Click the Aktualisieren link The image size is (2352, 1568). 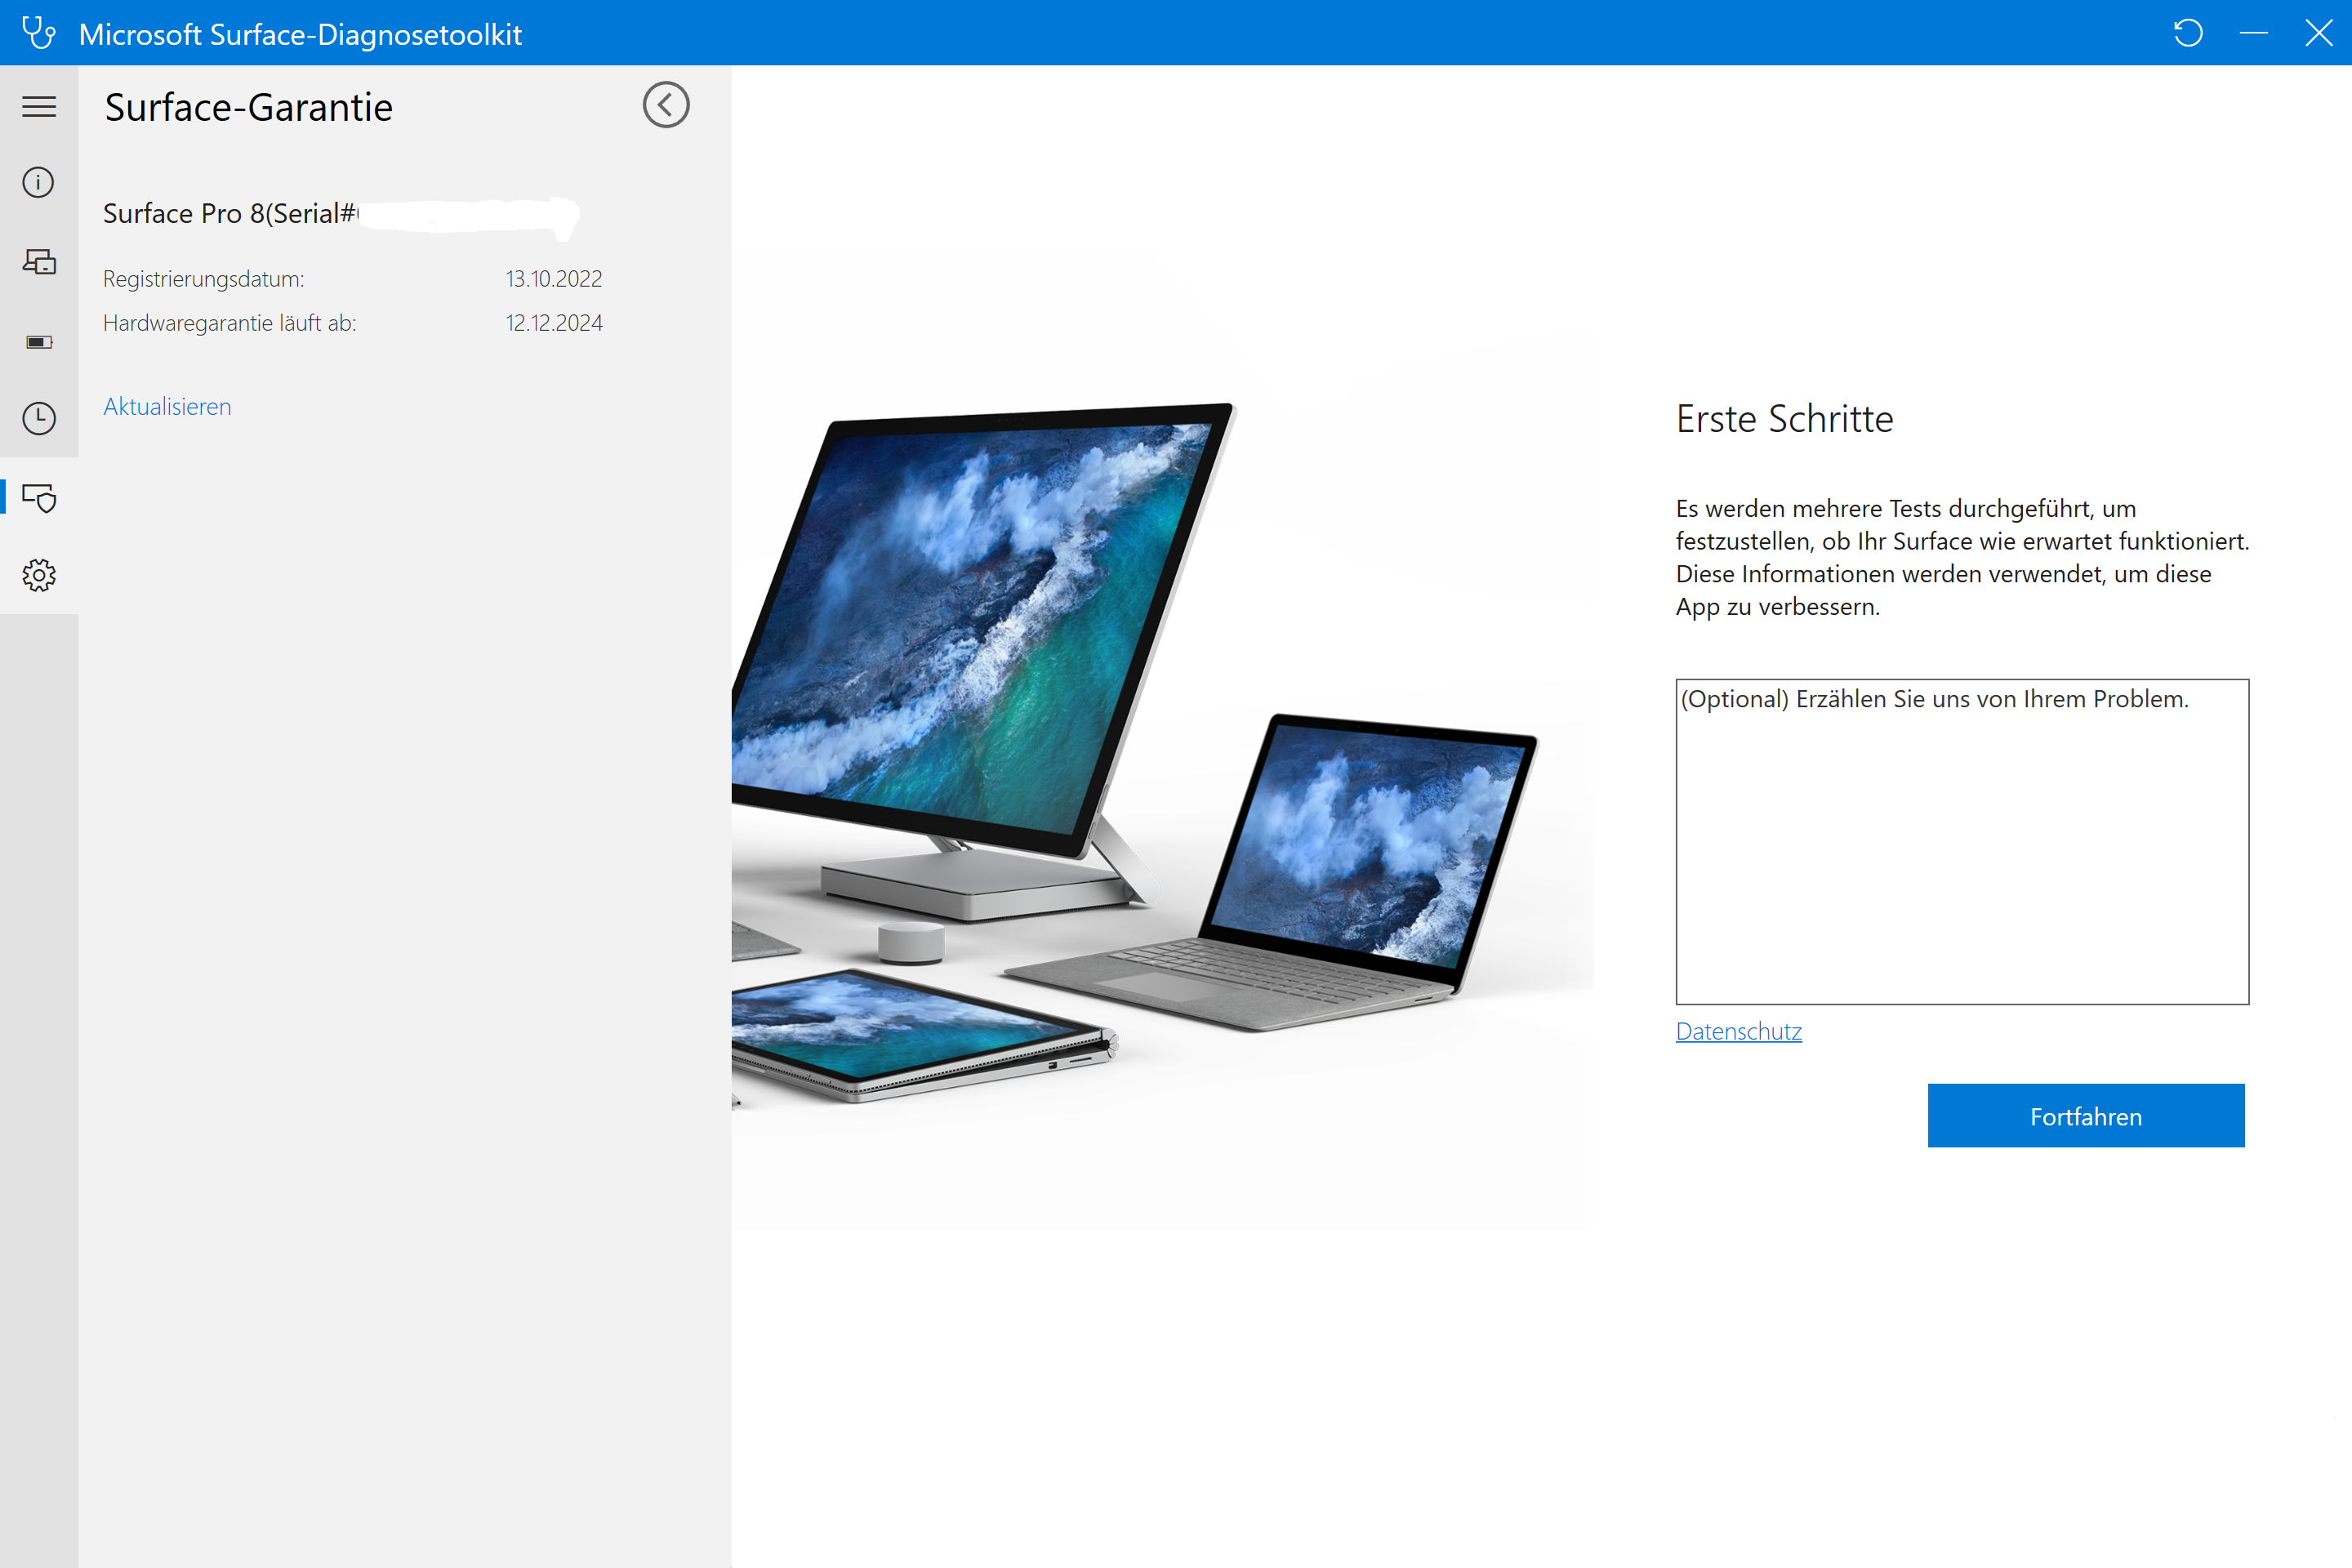[x=167, y=406]
